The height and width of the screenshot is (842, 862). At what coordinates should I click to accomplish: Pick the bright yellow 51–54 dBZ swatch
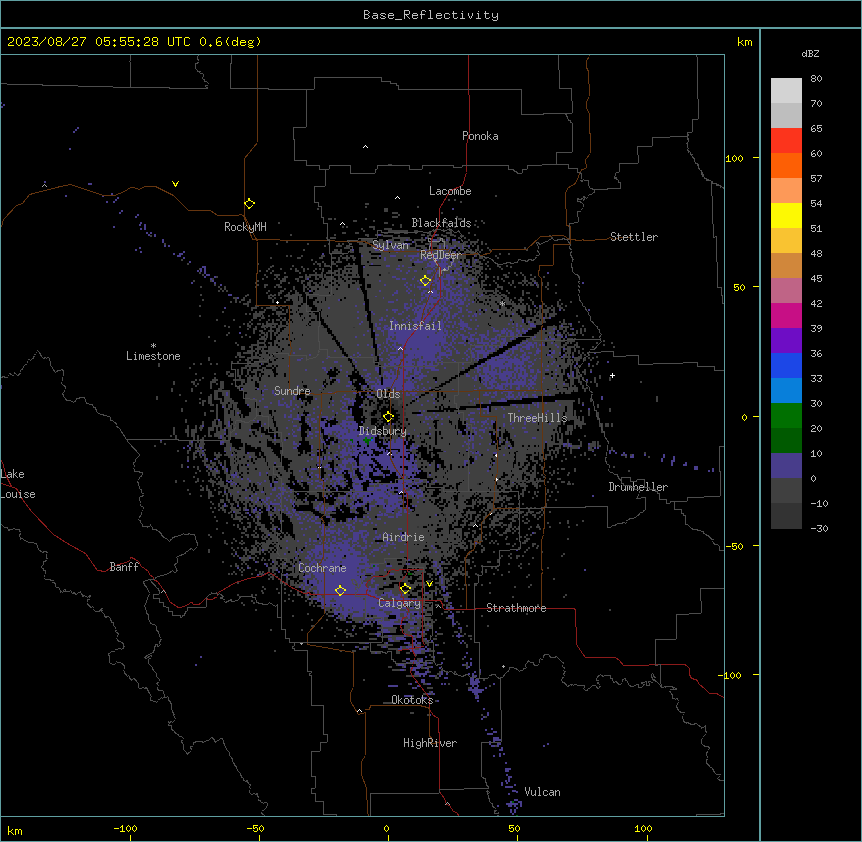point(786,216)
